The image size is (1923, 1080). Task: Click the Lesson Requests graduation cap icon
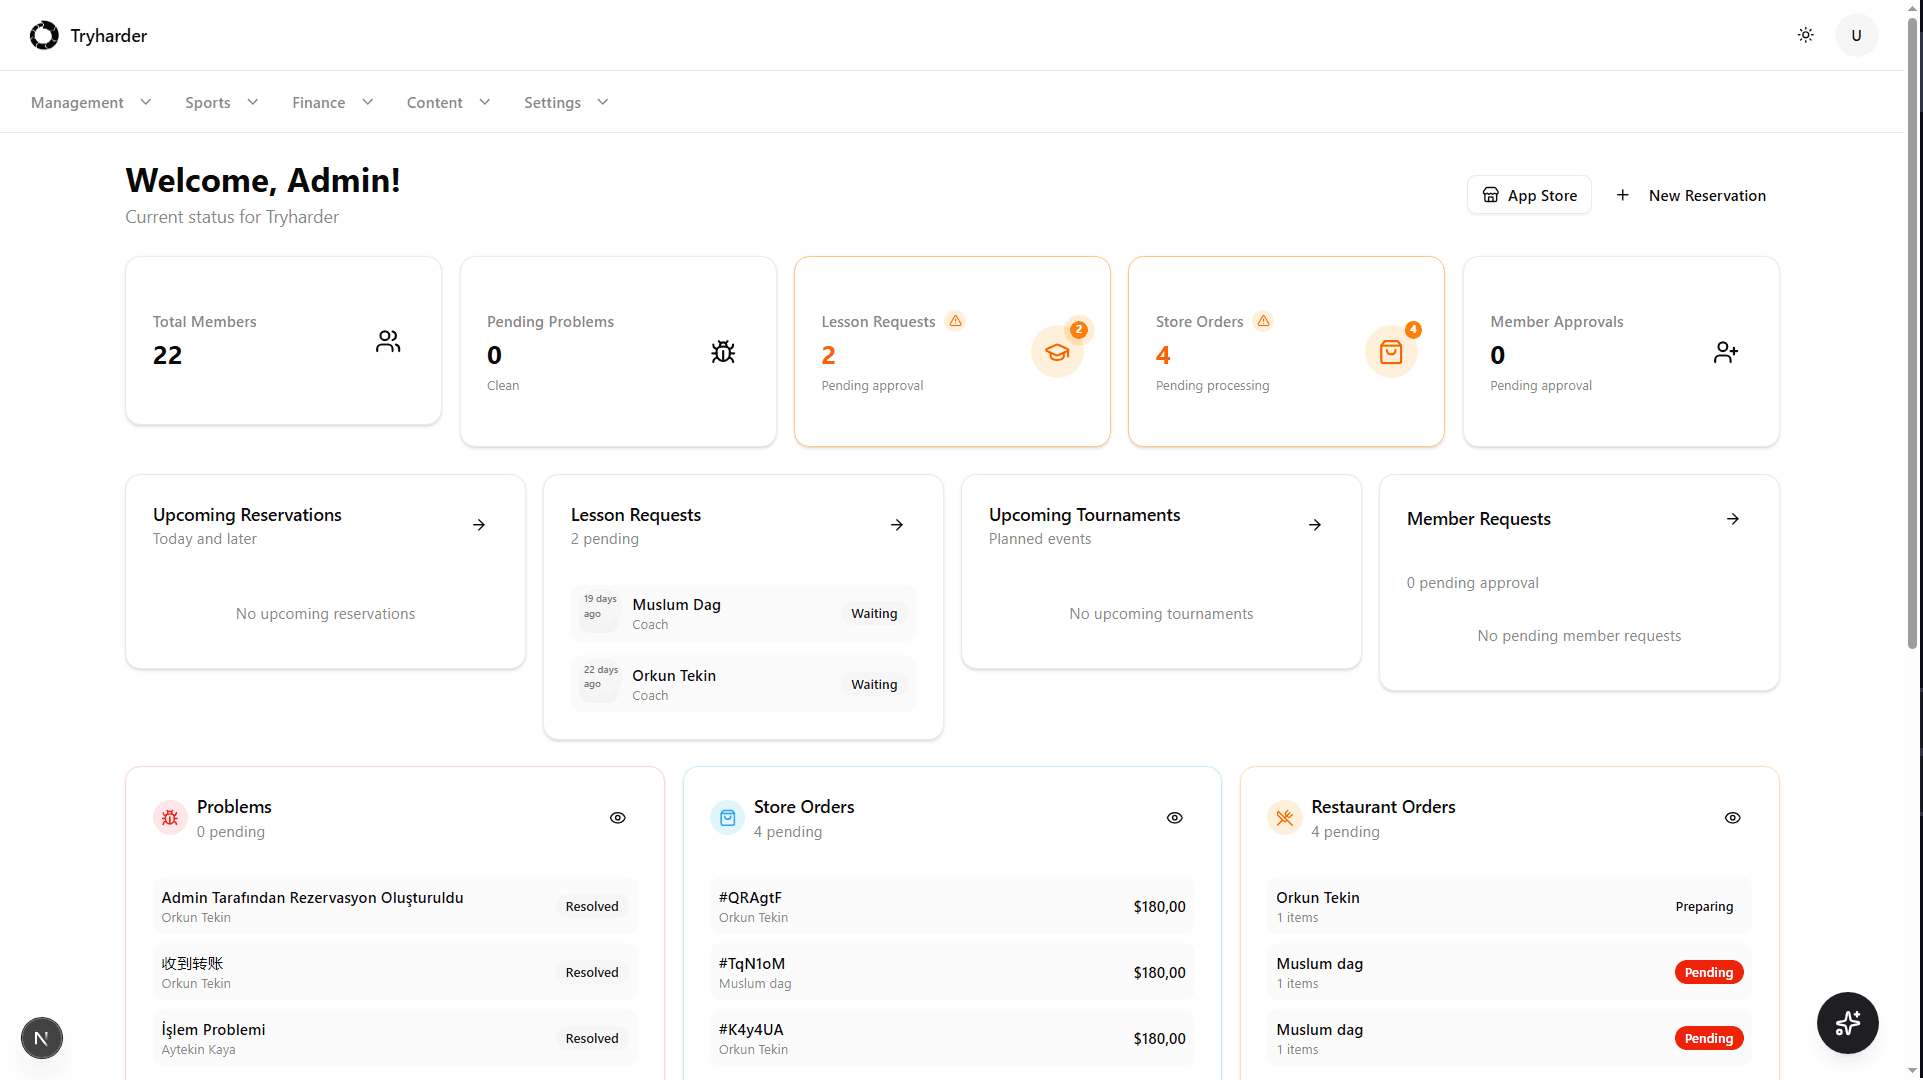(x=1057, y=352)
